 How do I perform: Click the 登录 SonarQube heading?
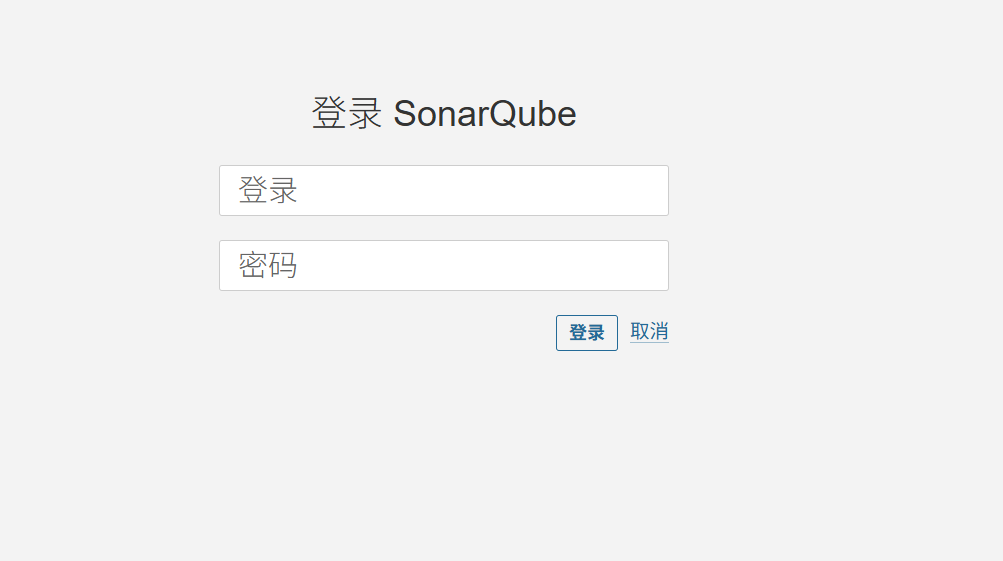(444, 114)
